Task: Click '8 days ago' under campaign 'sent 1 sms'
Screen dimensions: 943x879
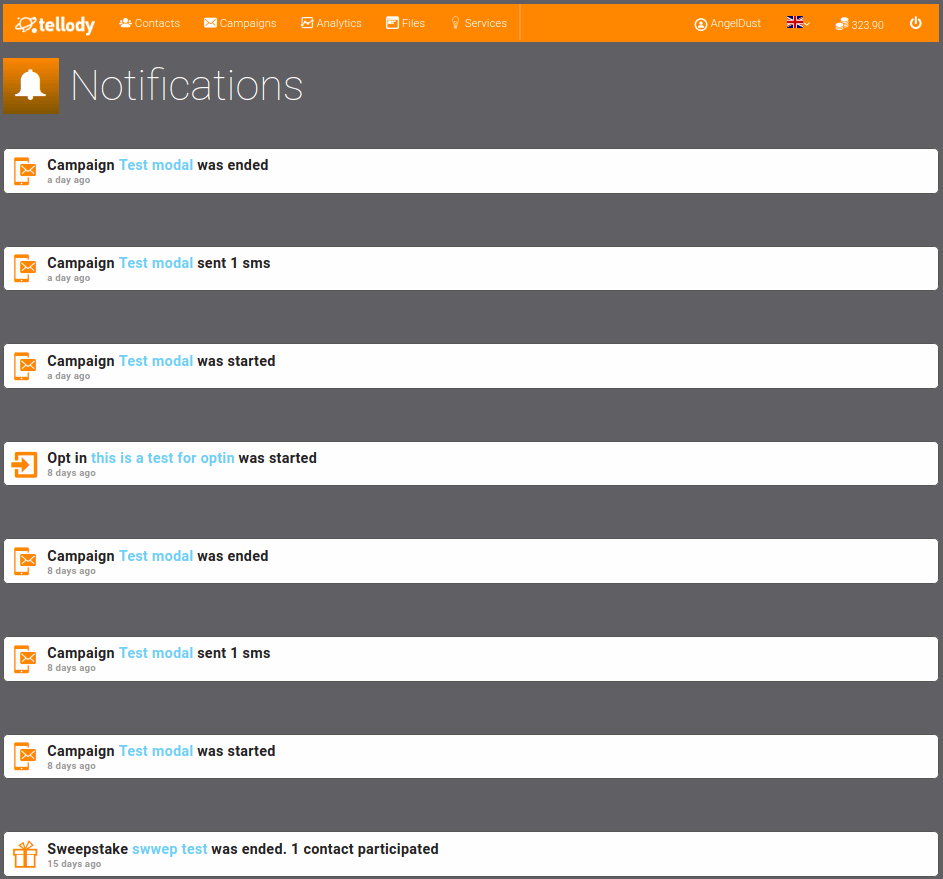Action: (x=72, y=668)
